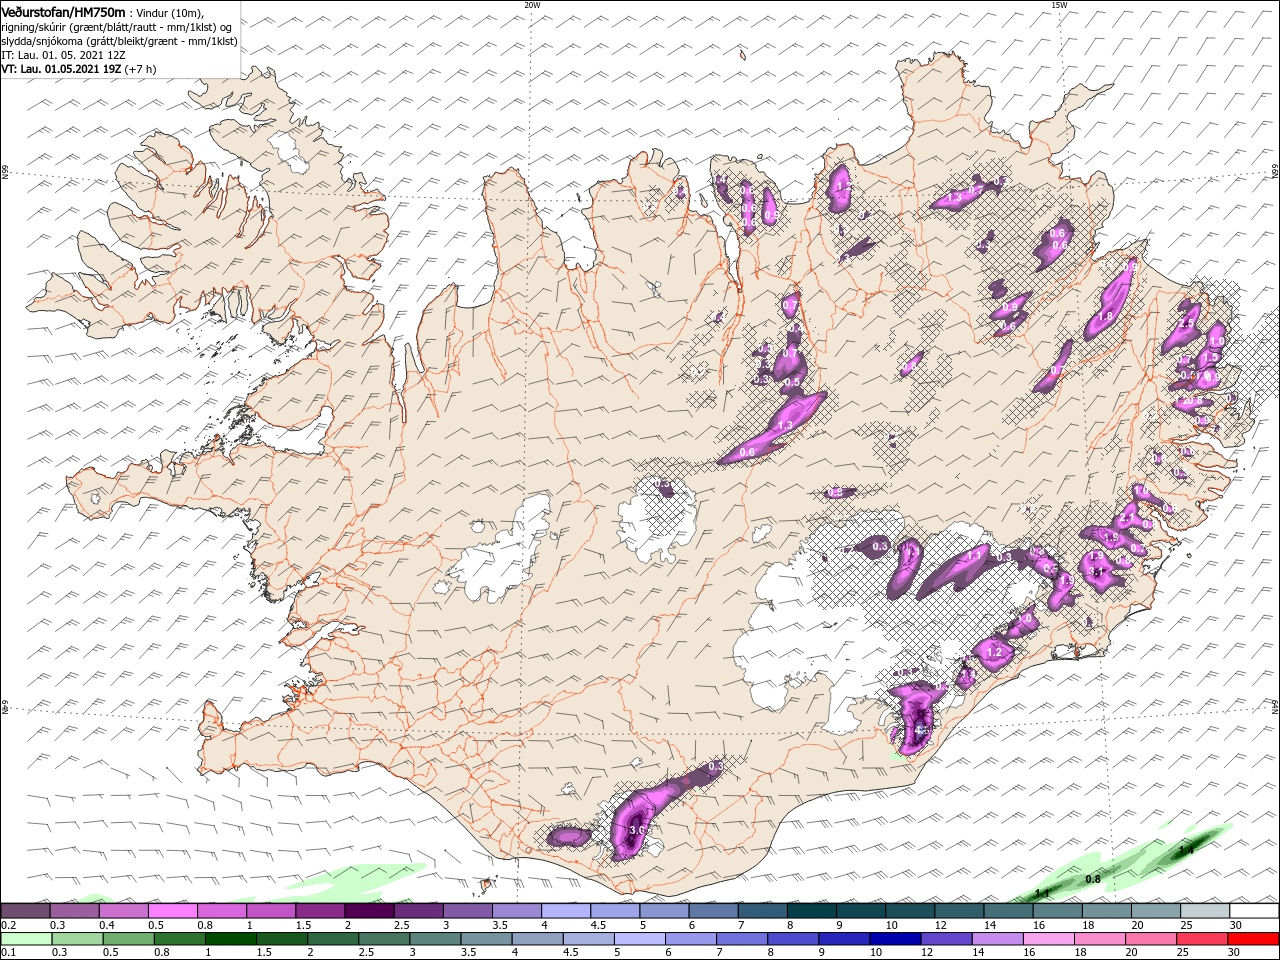Click the black '0.8' value over the sea
This screenshot has height=960, width=1280.
pyautogui.click(x=1093, y=879)
